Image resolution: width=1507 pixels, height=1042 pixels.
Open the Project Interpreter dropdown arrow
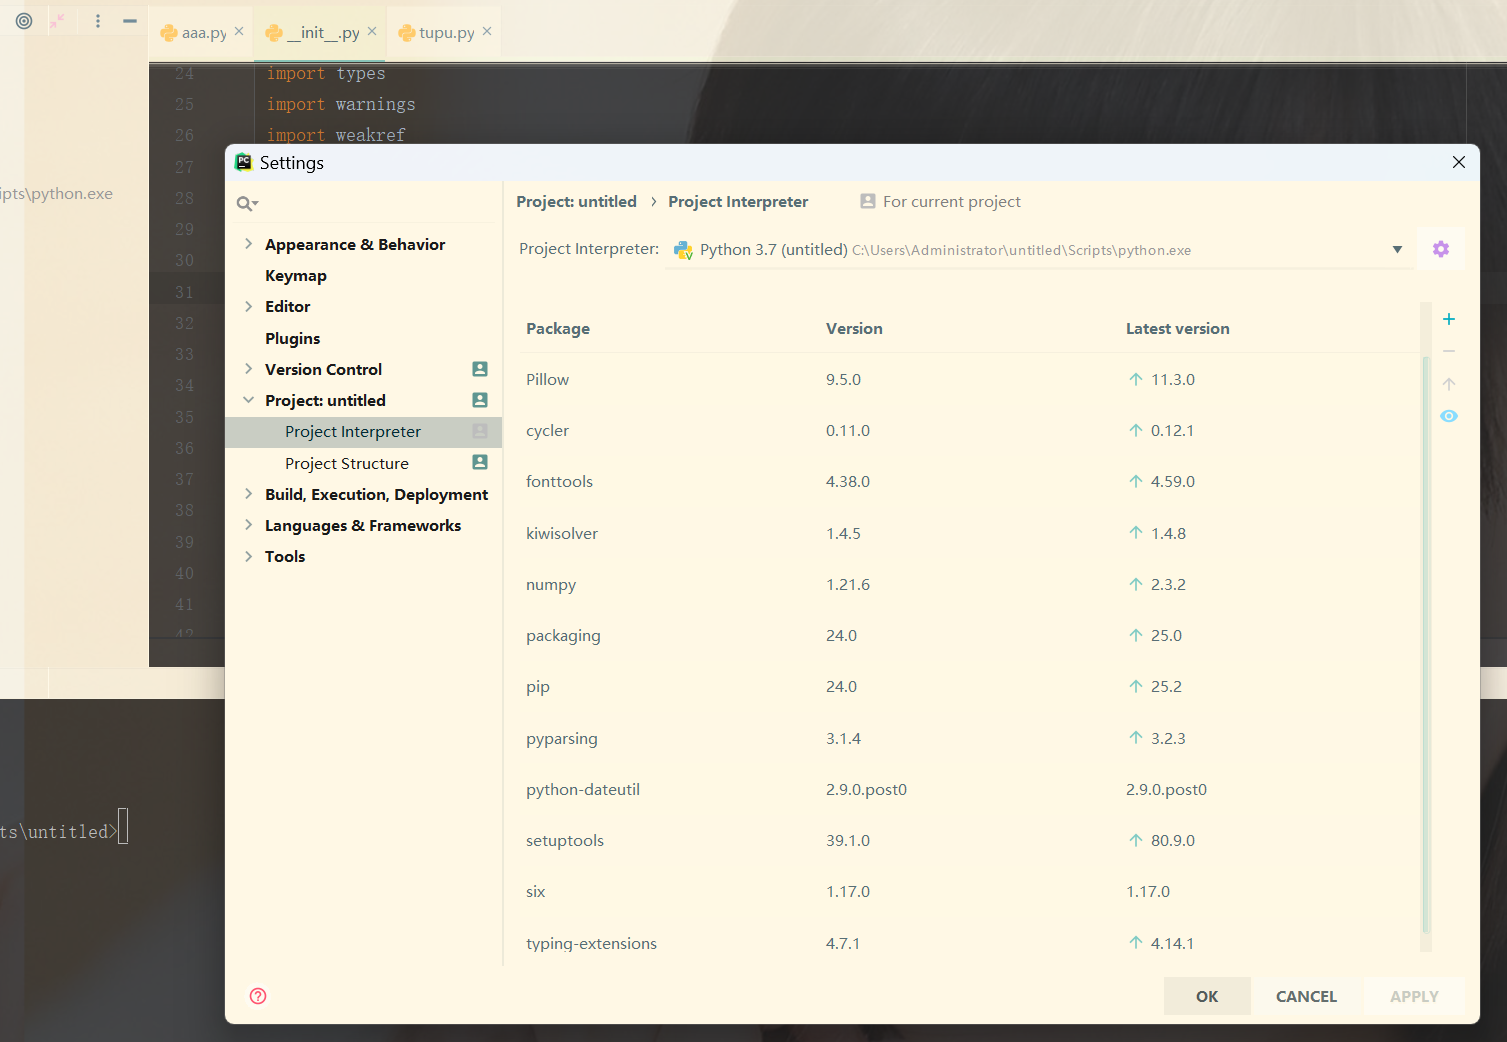coord(1397,250)
